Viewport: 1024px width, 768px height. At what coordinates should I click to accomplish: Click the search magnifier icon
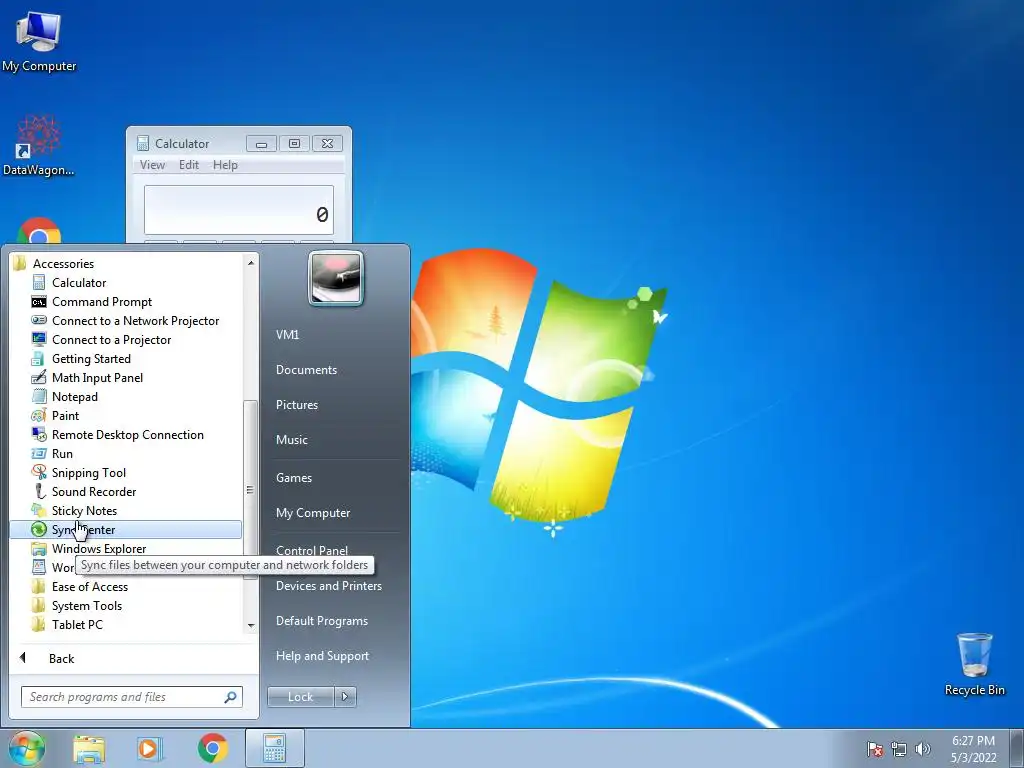pos(231,697)
